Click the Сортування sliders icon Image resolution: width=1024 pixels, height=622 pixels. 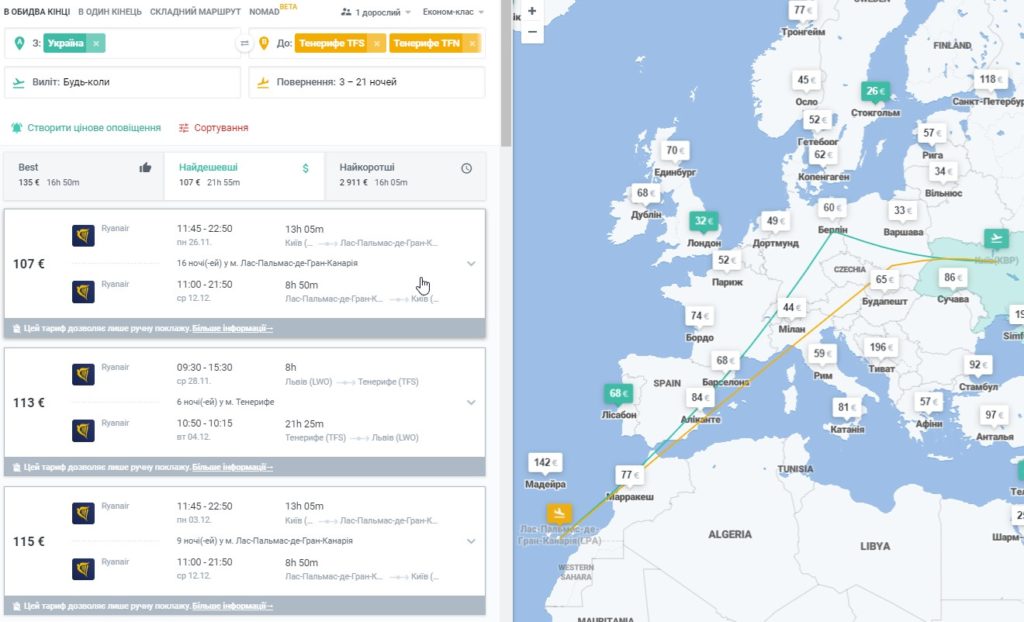184,128
